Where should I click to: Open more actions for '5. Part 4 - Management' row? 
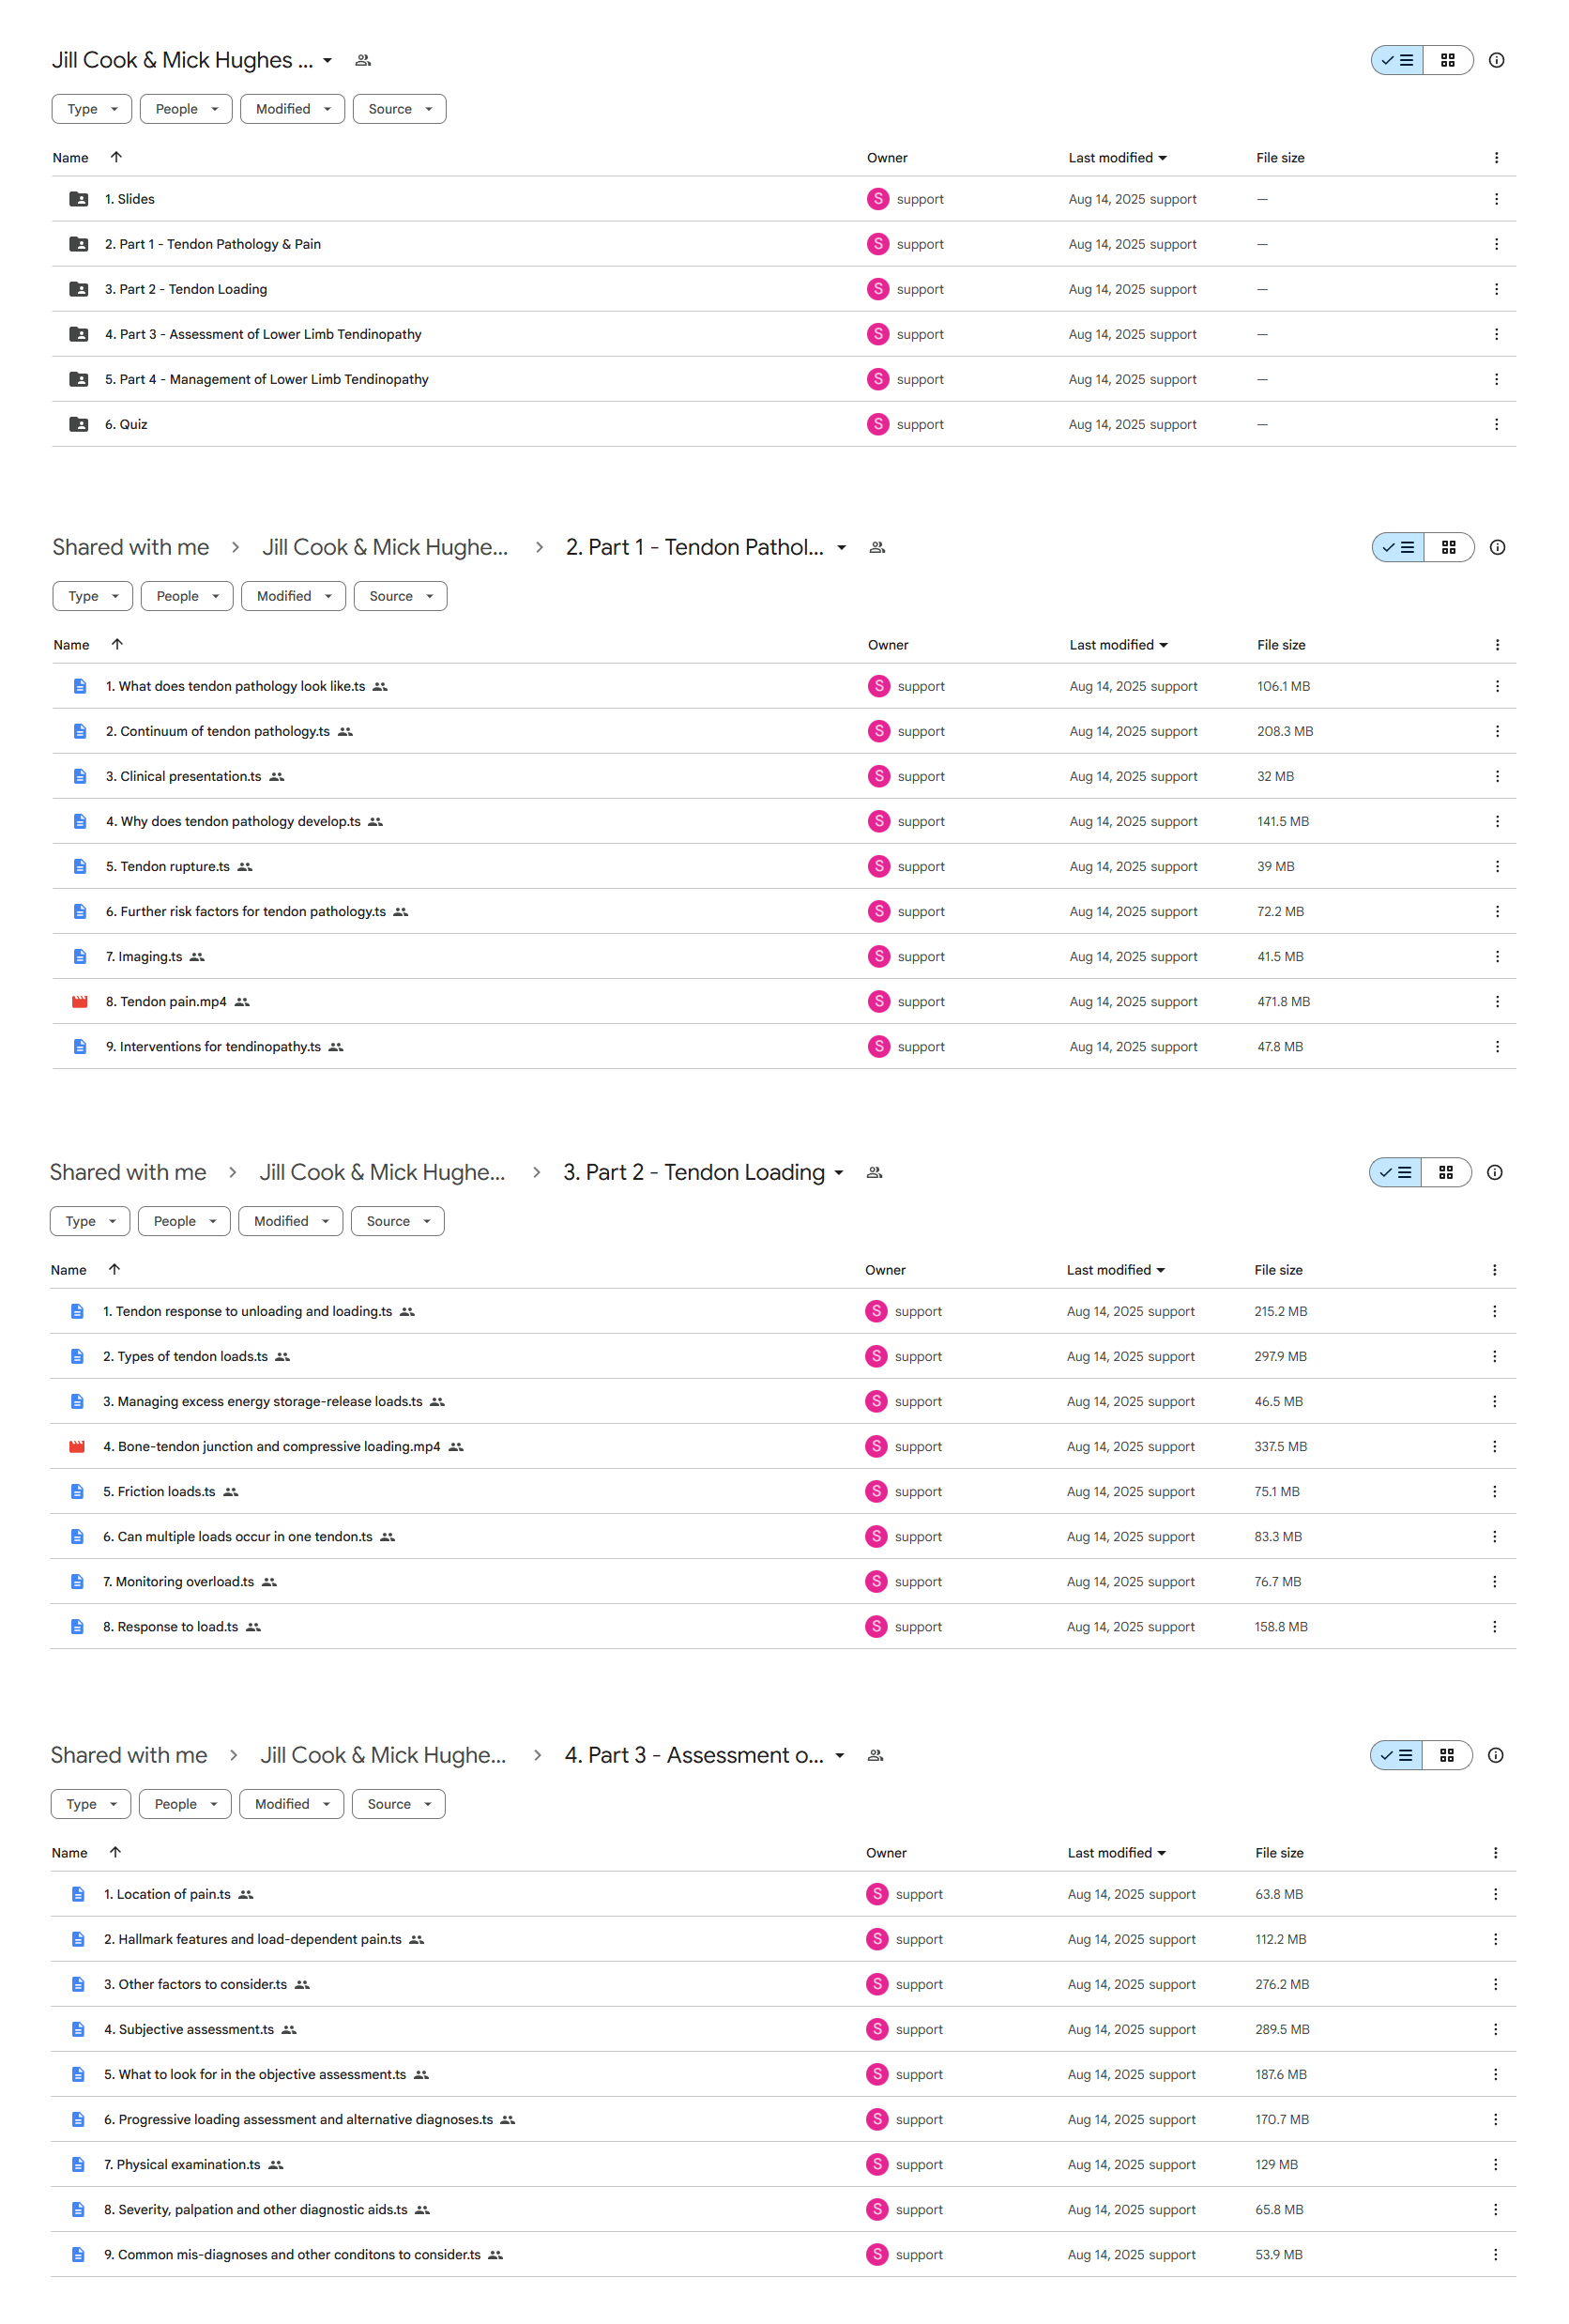point(1496,379)
